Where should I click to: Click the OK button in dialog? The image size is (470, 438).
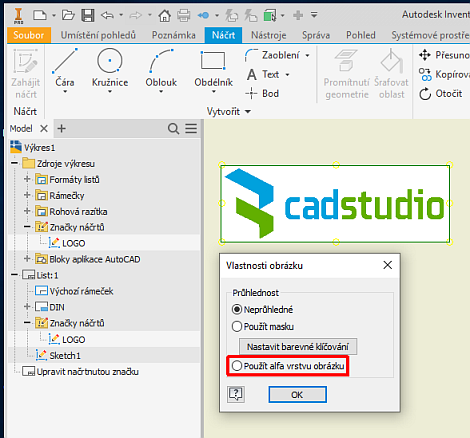[297, 395]
